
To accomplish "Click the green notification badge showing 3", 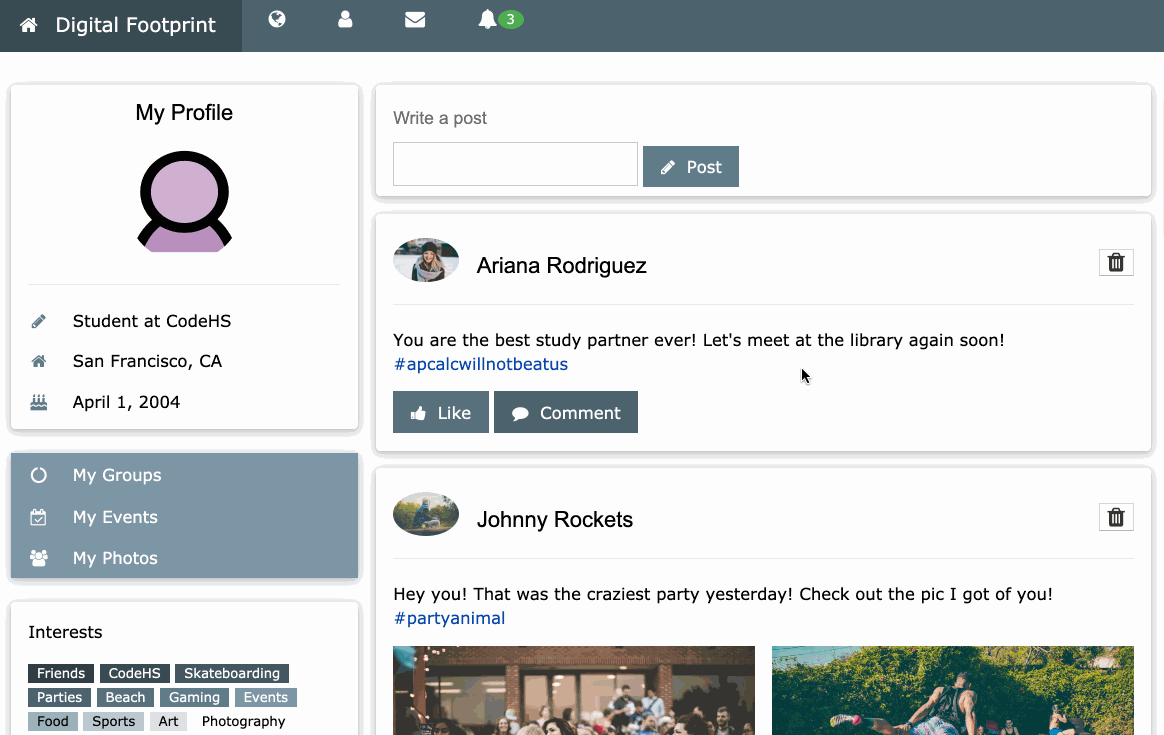I will point(510,19).
